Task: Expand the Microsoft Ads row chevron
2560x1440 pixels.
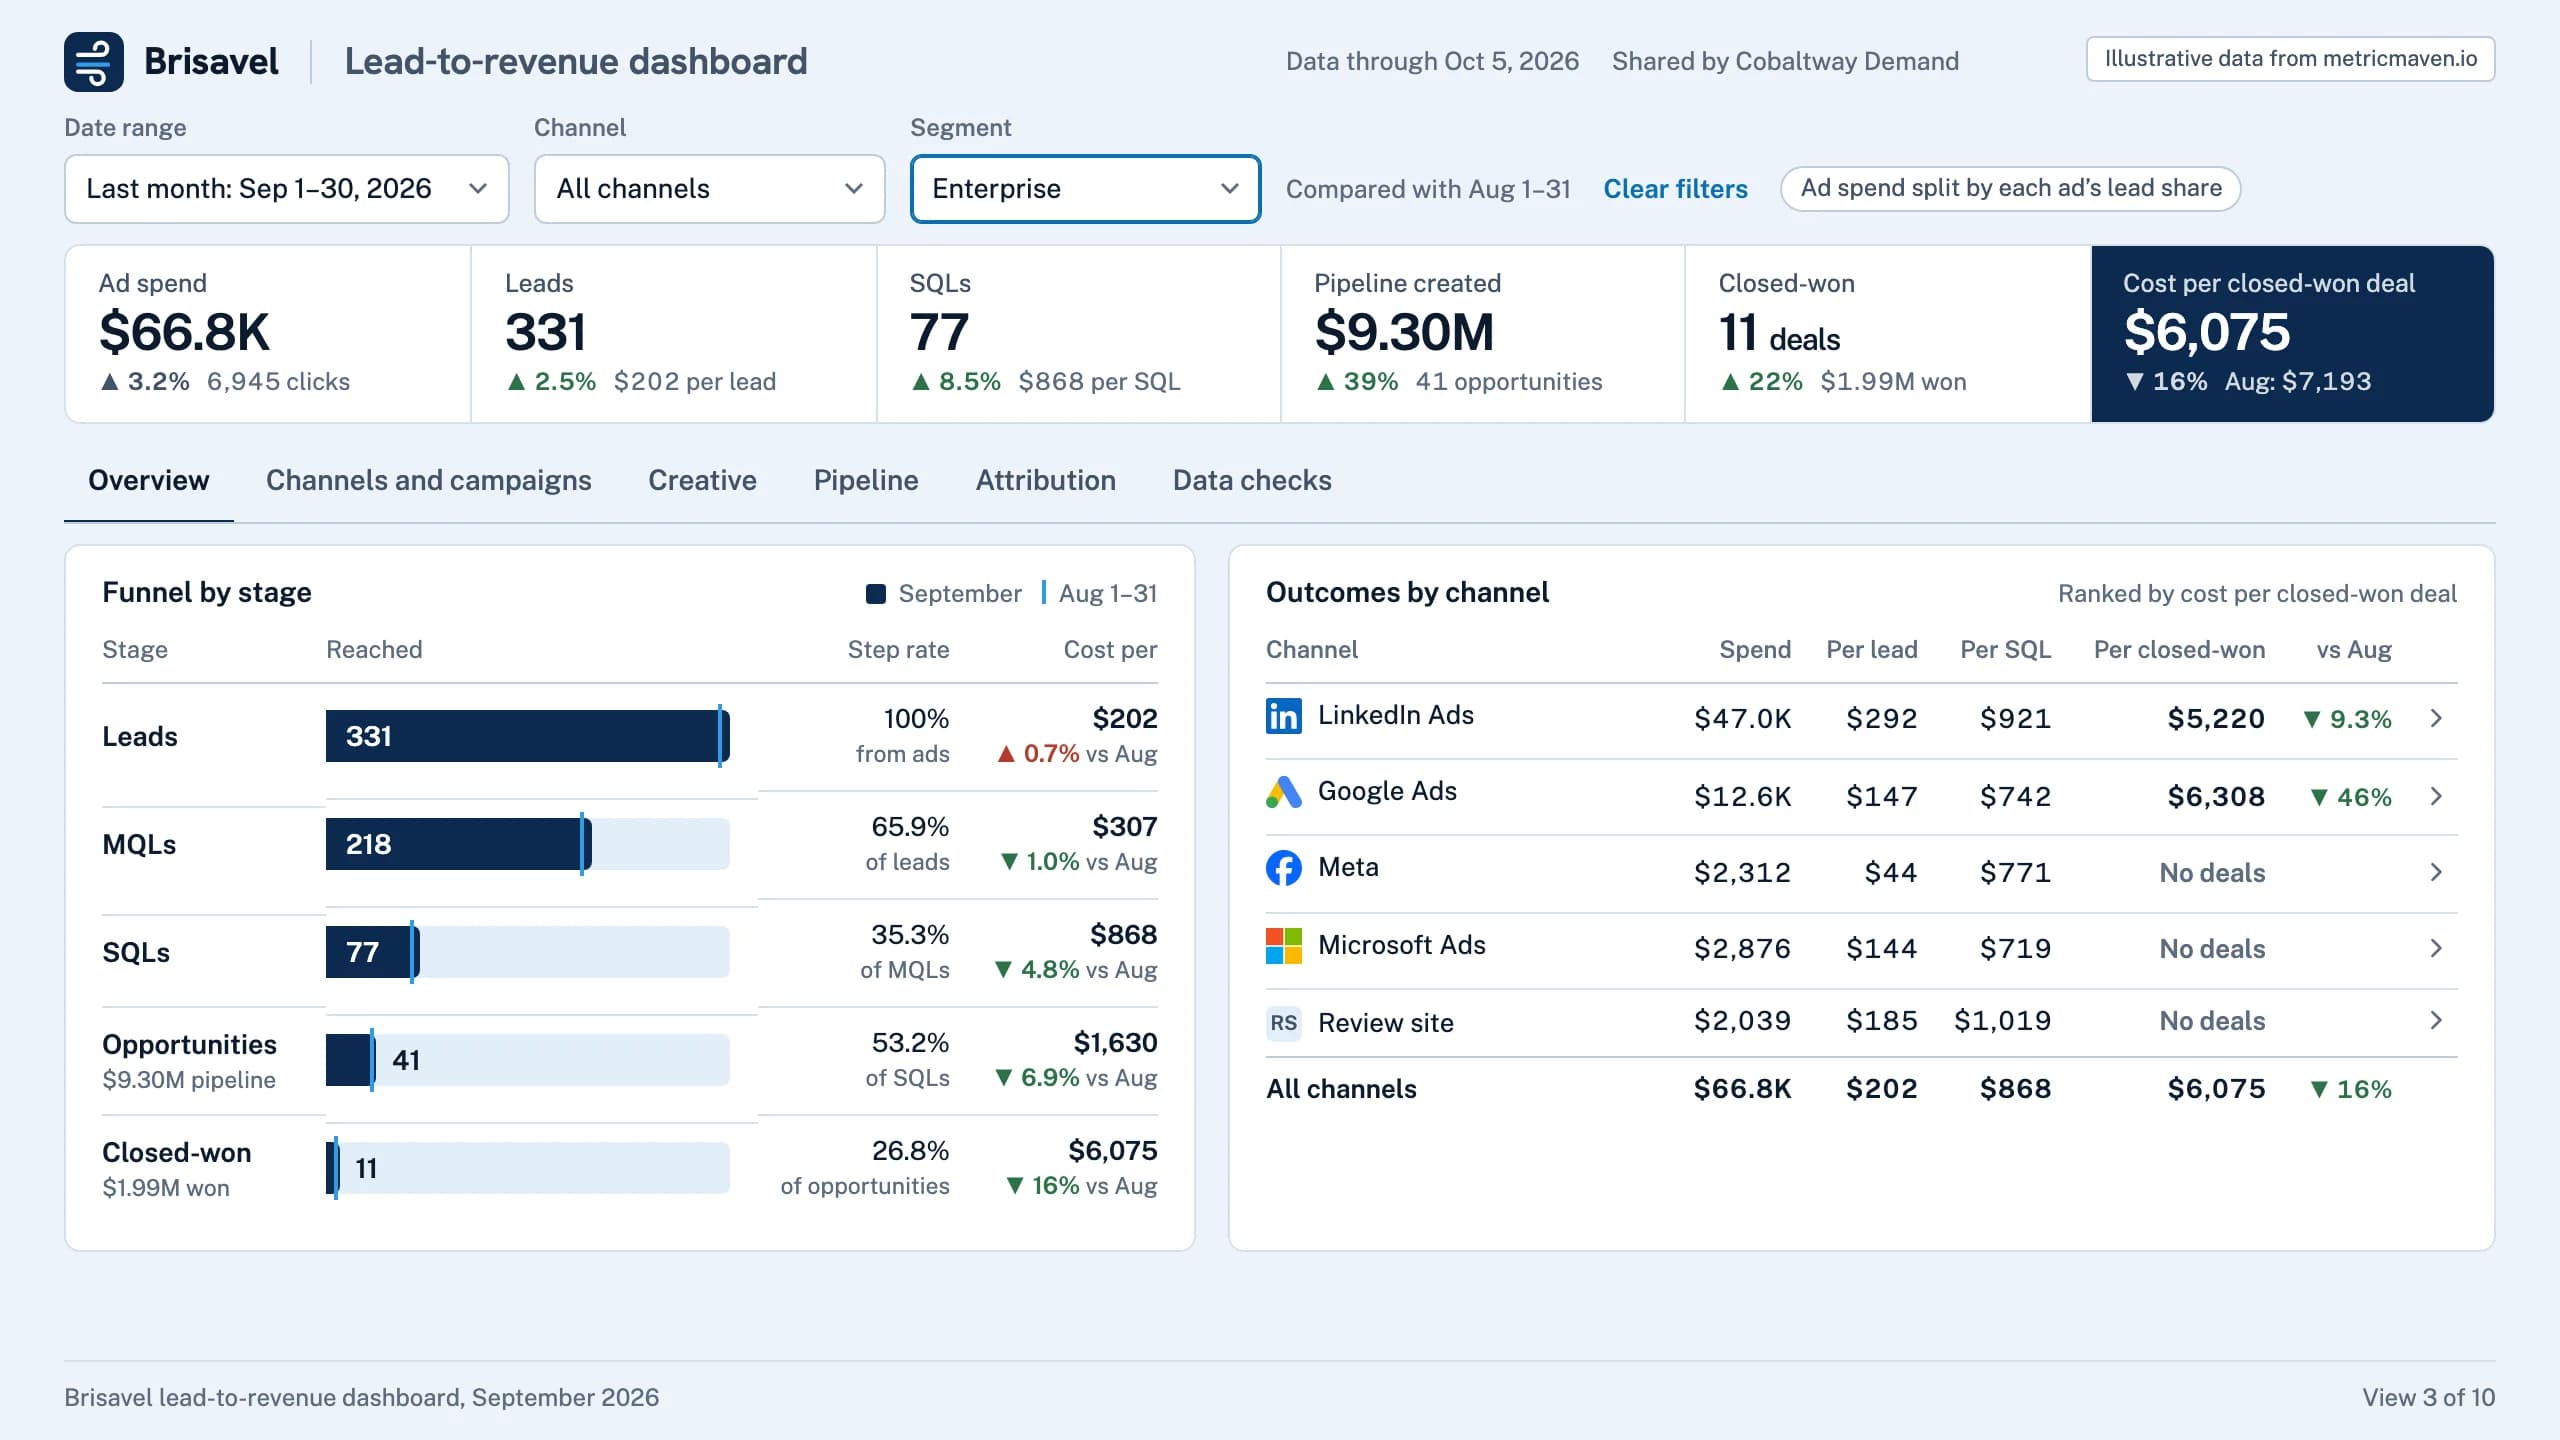Action: click(2436, 948)
